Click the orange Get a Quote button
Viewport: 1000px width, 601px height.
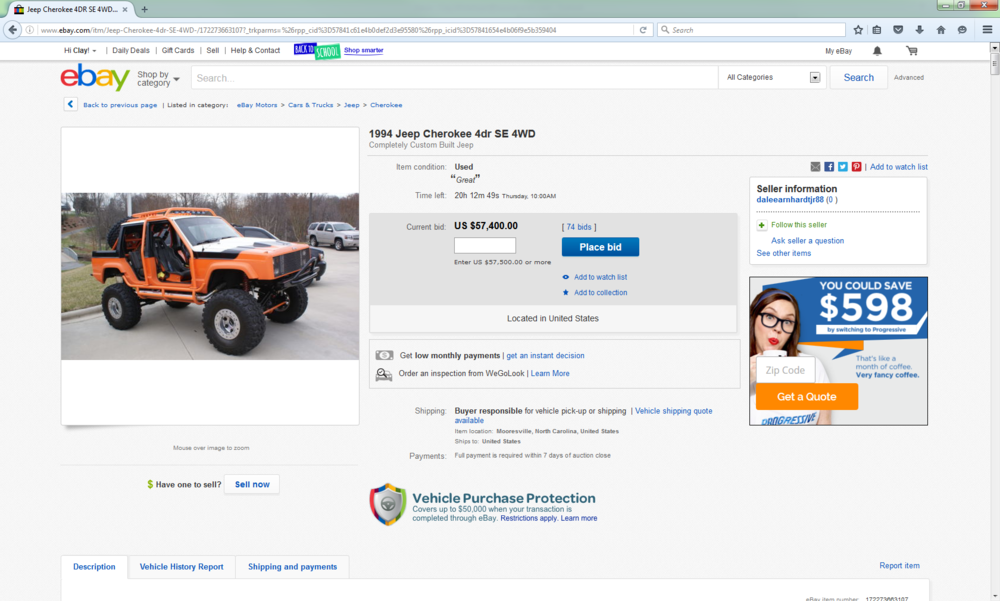(x=807, y=397)
